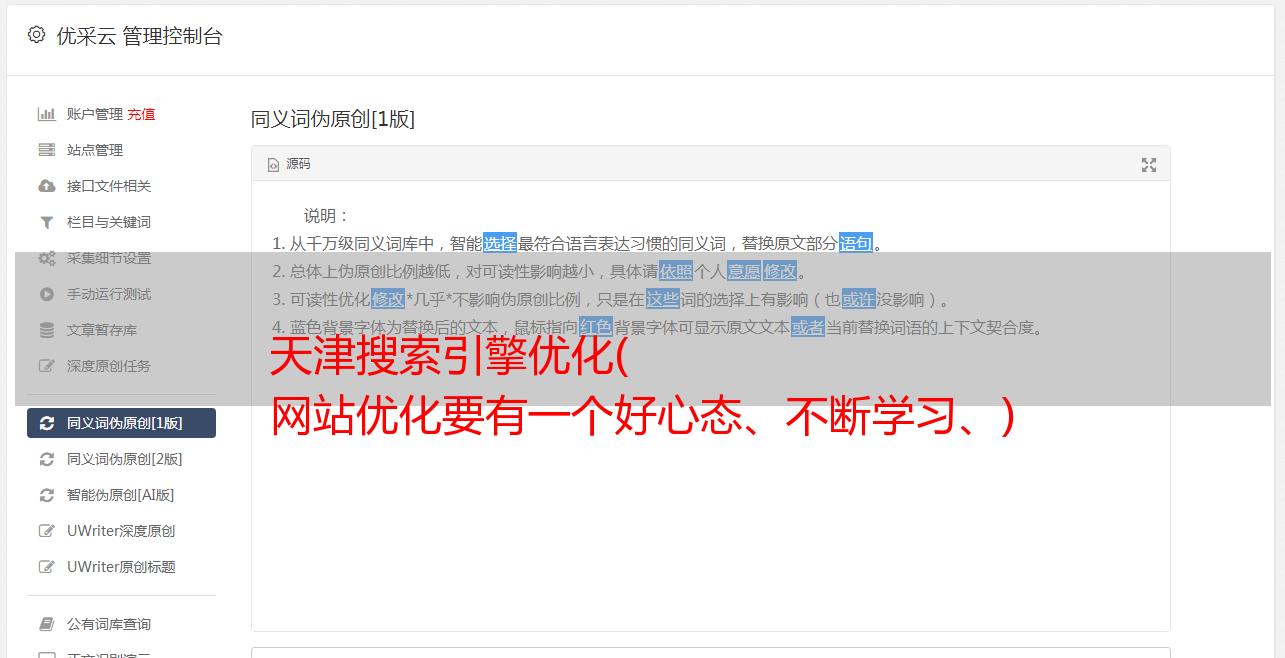Open 同义词伪原创[1版] menu item
This screenshot has width=1285, height=658.
coord(121,423)
